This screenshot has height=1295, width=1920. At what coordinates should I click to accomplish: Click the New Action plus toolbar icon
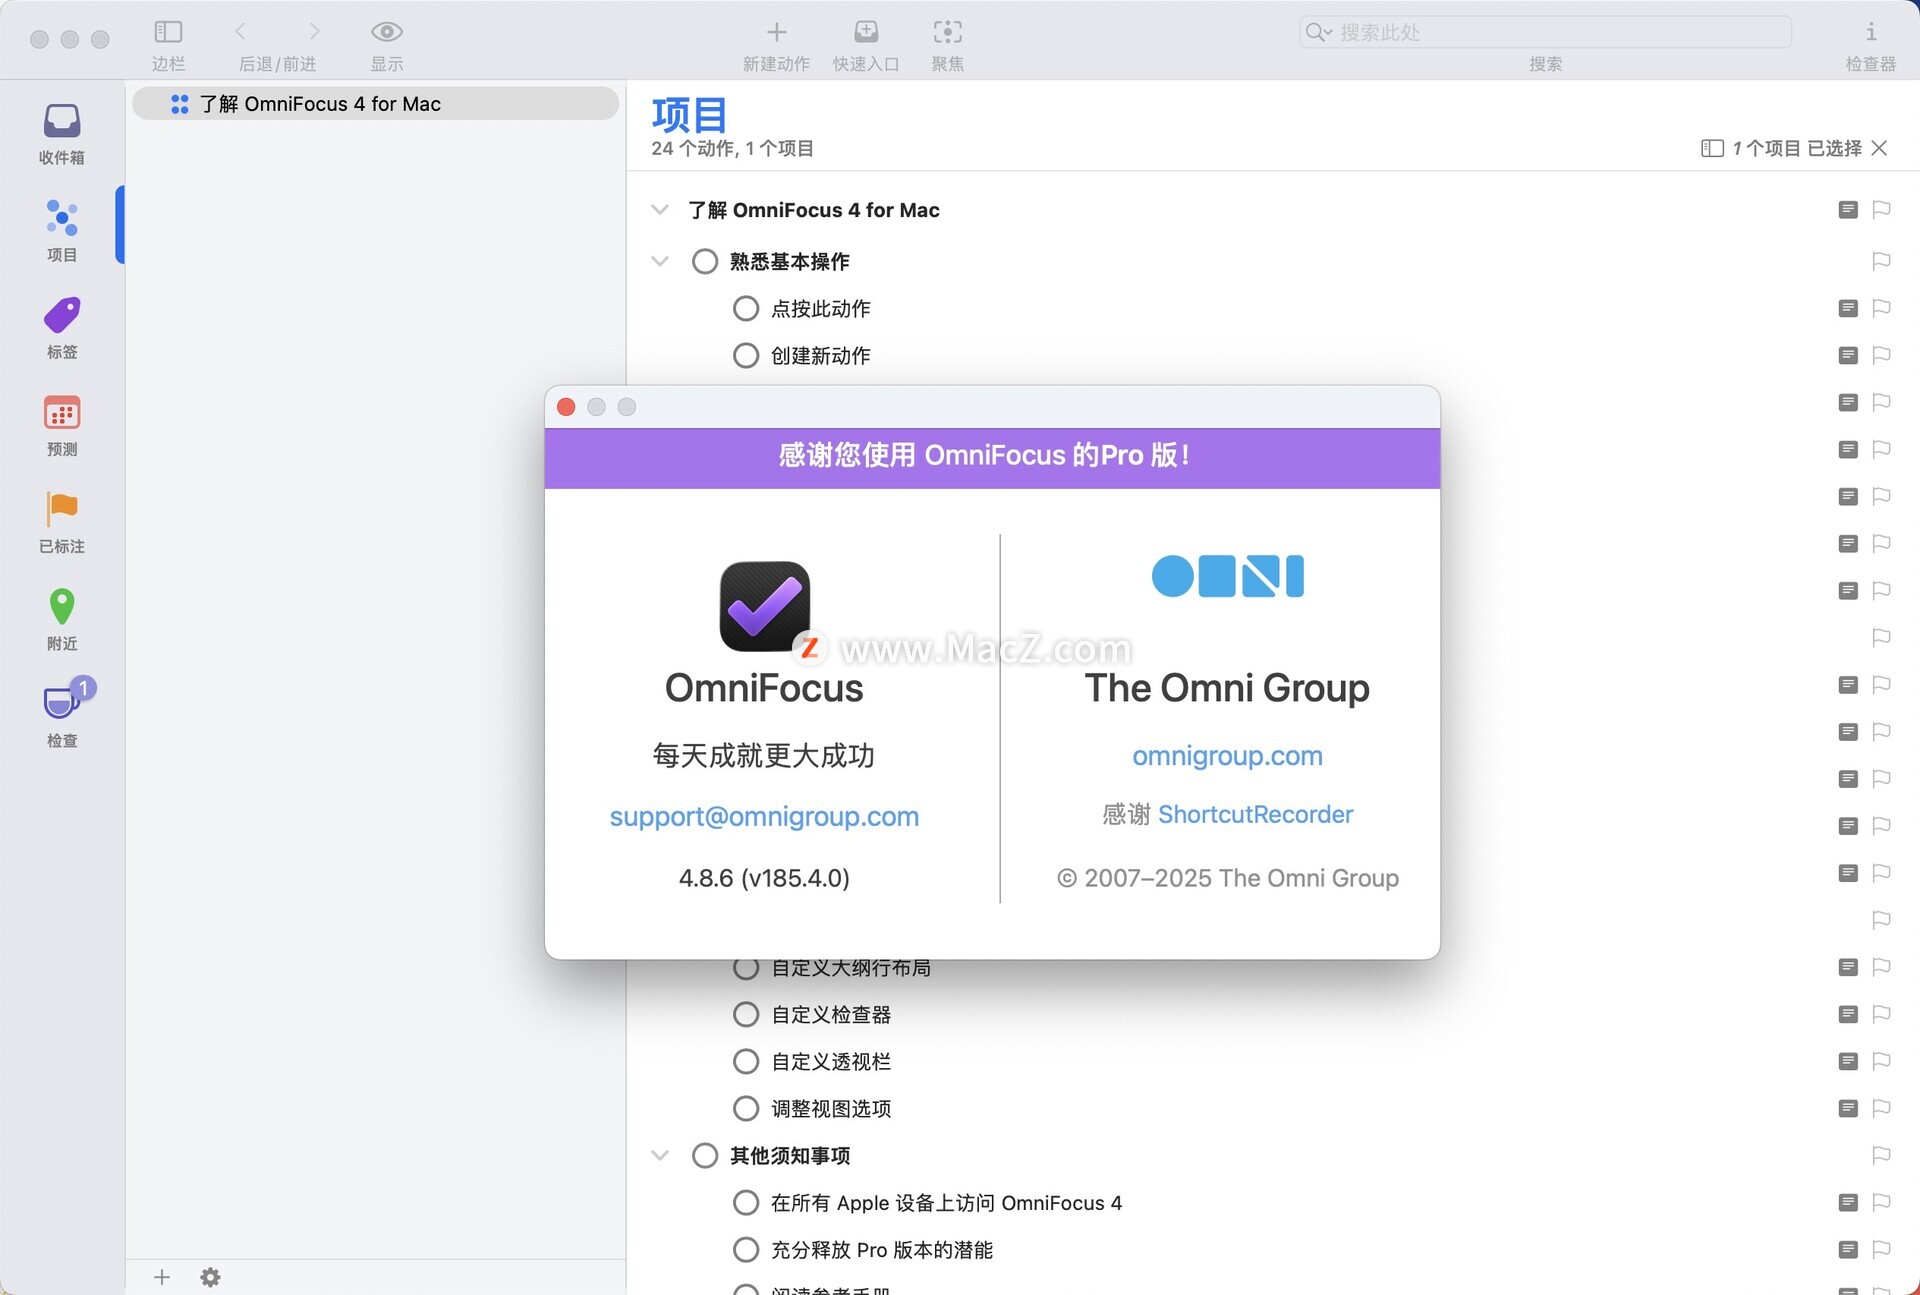(776, 33)
